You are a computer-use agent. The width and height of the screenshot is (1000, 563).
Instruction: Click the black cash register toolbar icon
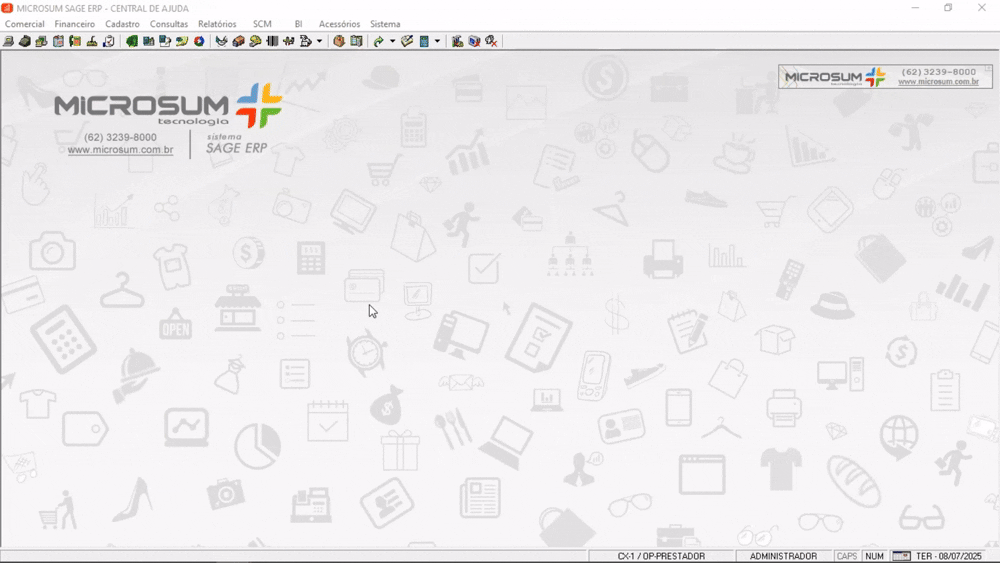[24, 41]
